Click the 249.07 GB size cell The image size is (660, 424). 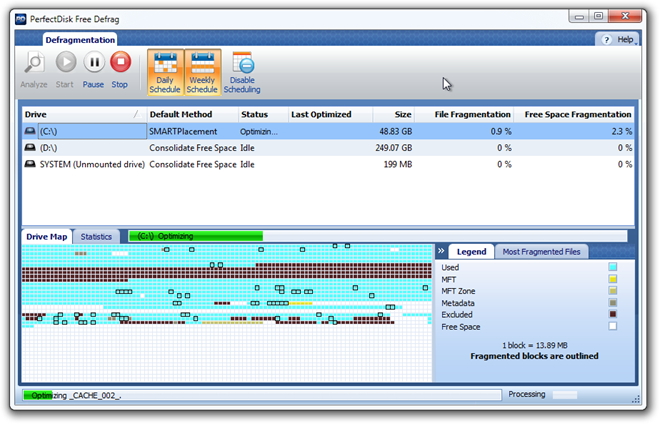click(394, 148)
